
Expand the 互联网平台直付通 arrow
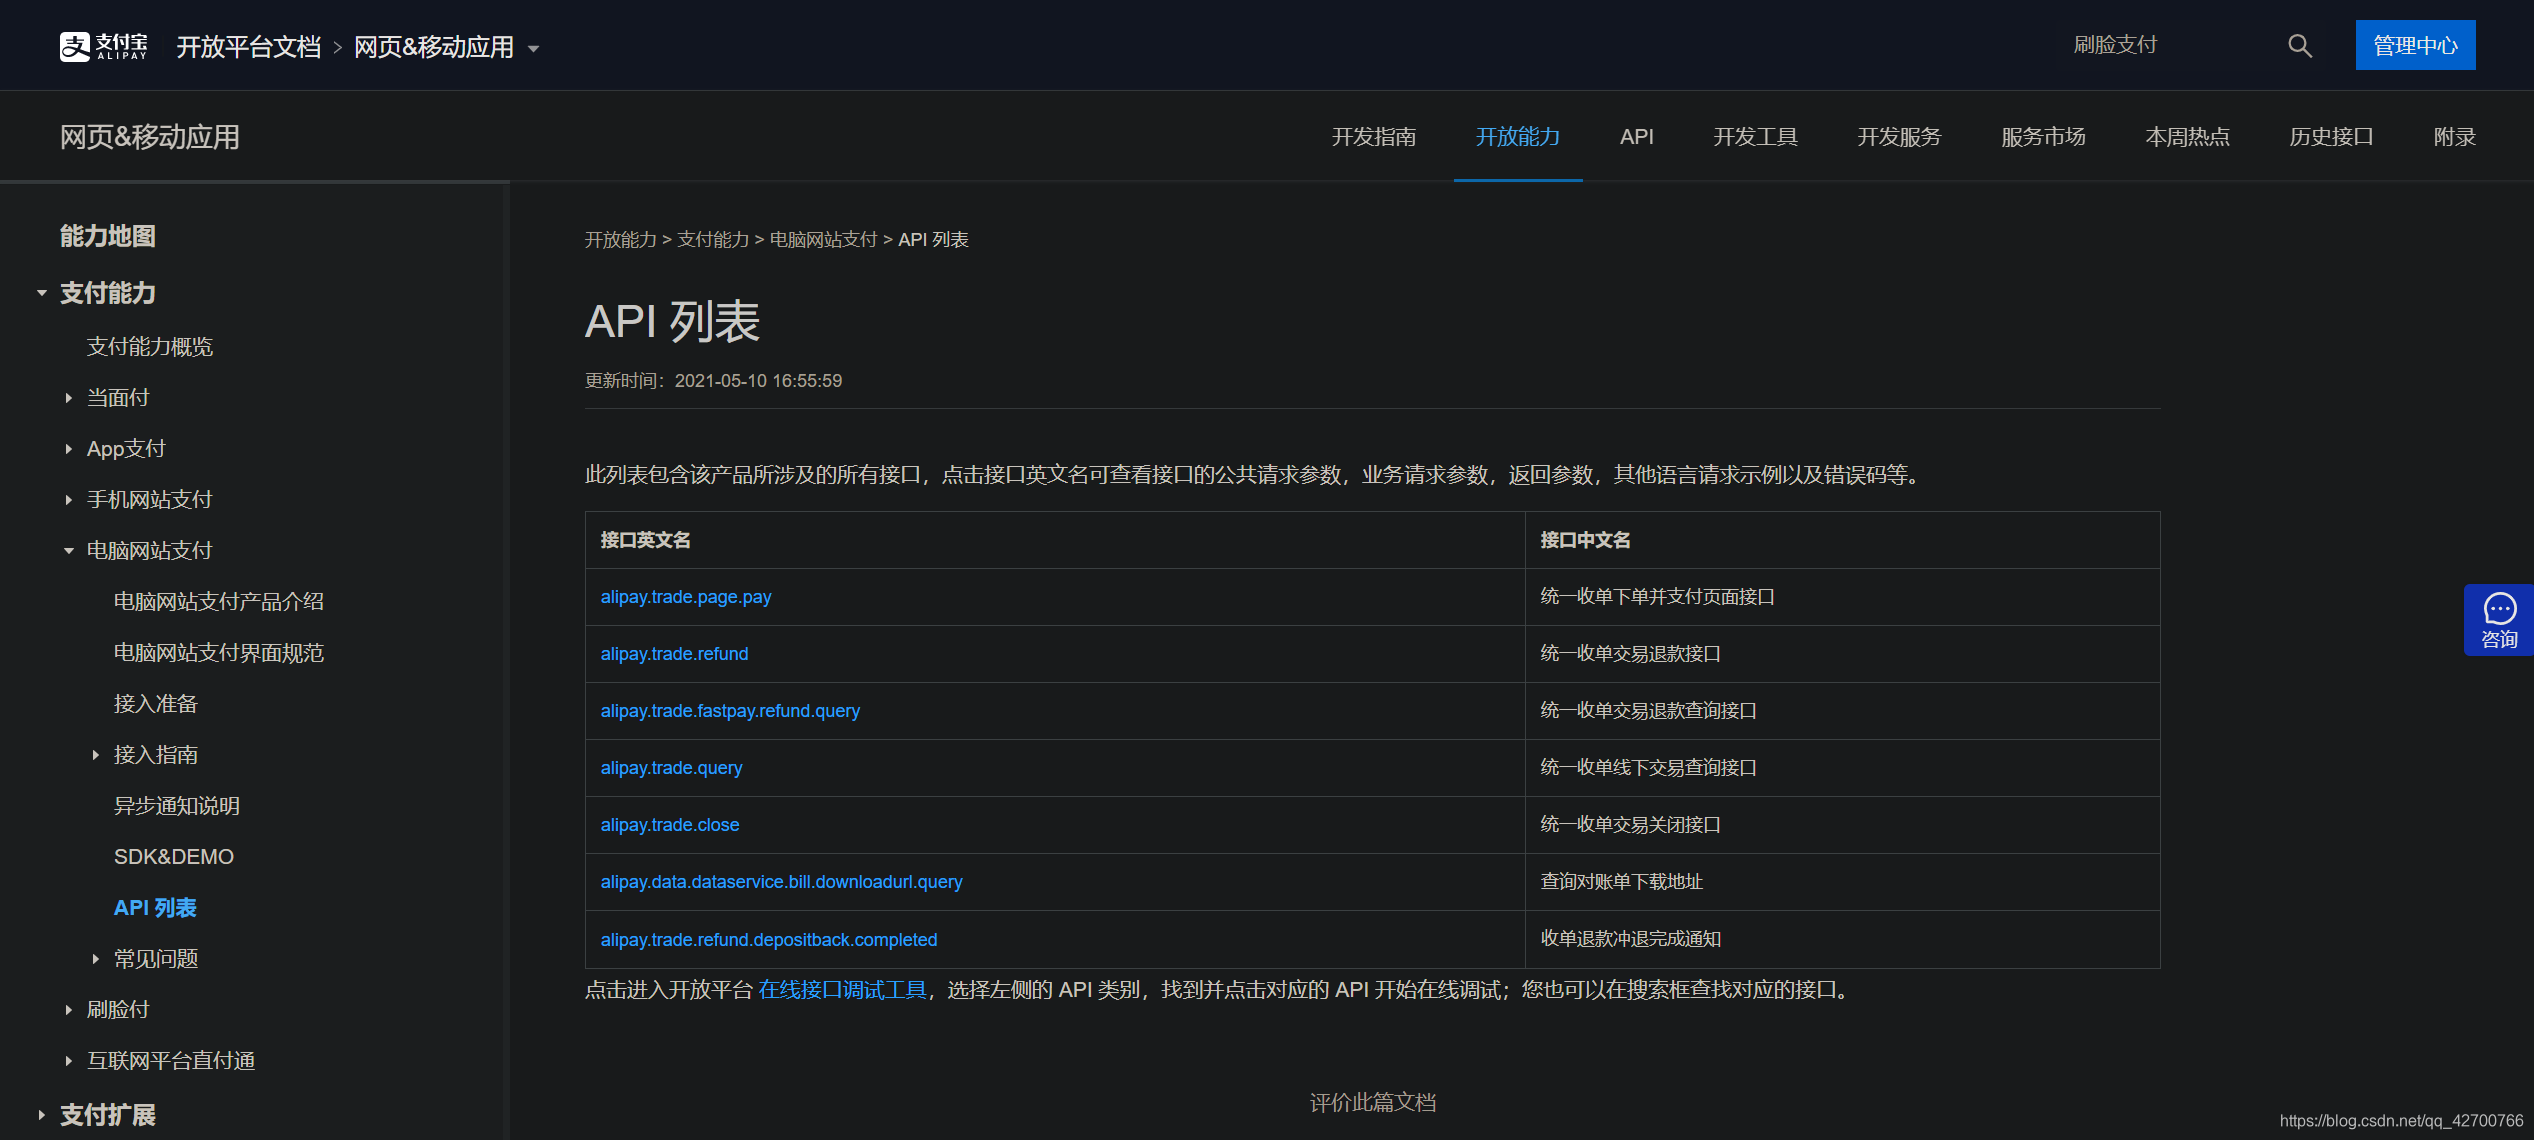[x=68, y=1061]
